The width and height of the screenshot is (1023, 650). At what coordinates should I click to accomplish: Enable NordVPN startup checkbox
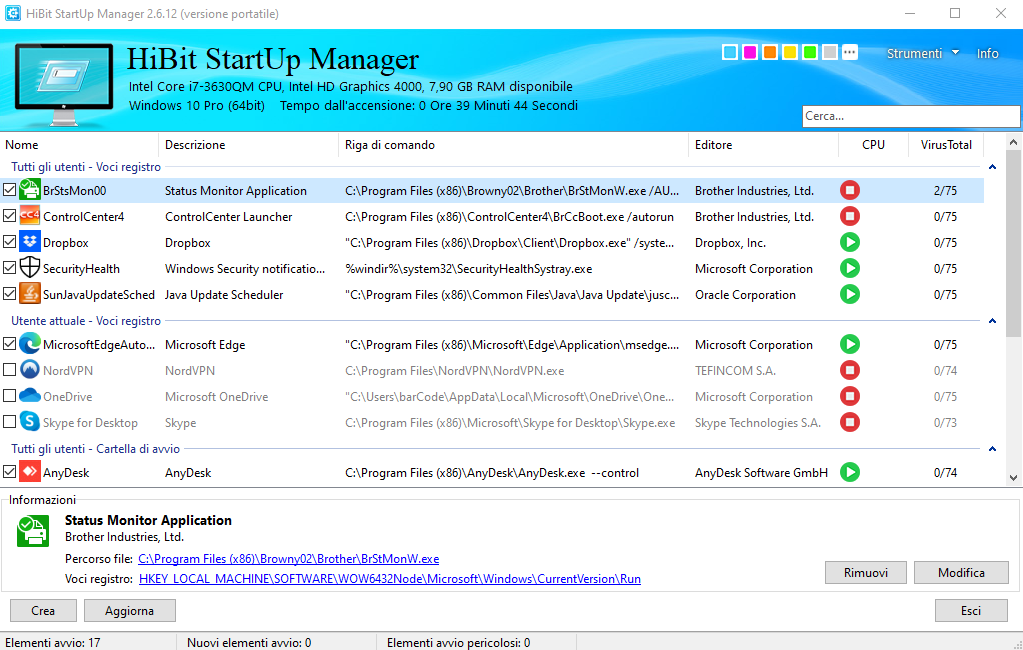[x=9, y=370]
